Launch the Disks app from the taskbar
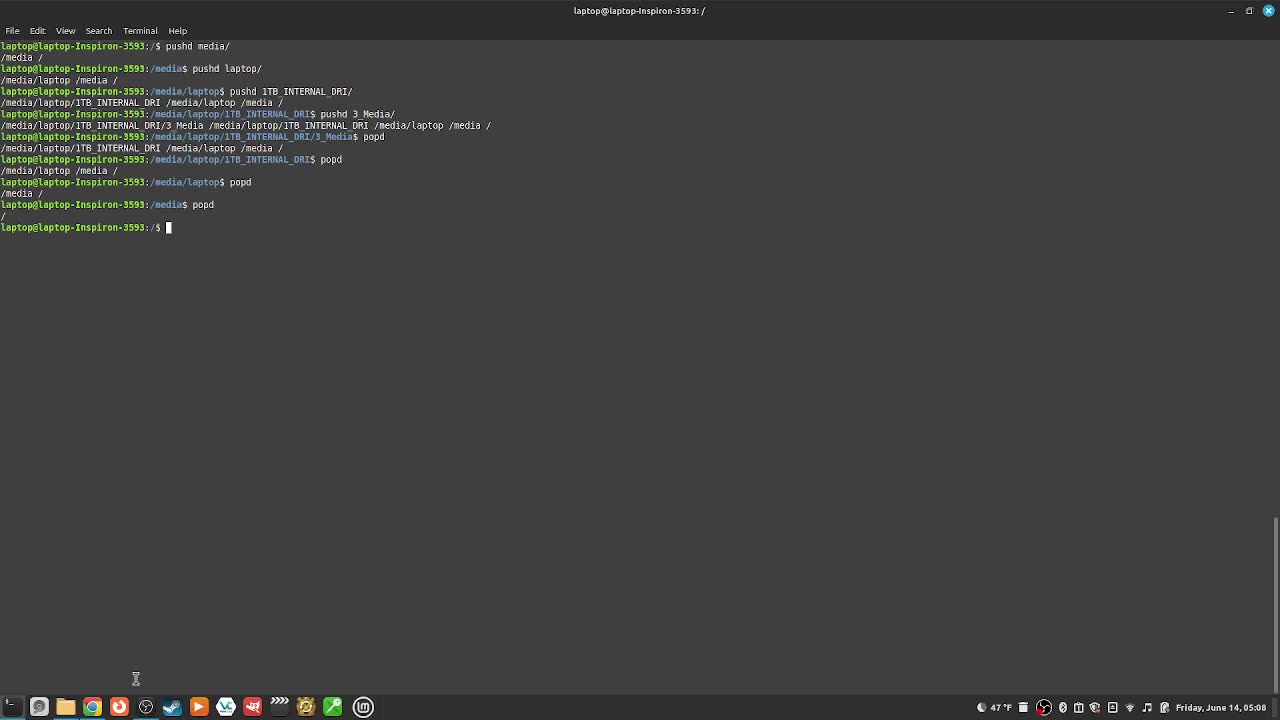The height and width of the screenshot is (720, 1280). (x=39, y=707)
